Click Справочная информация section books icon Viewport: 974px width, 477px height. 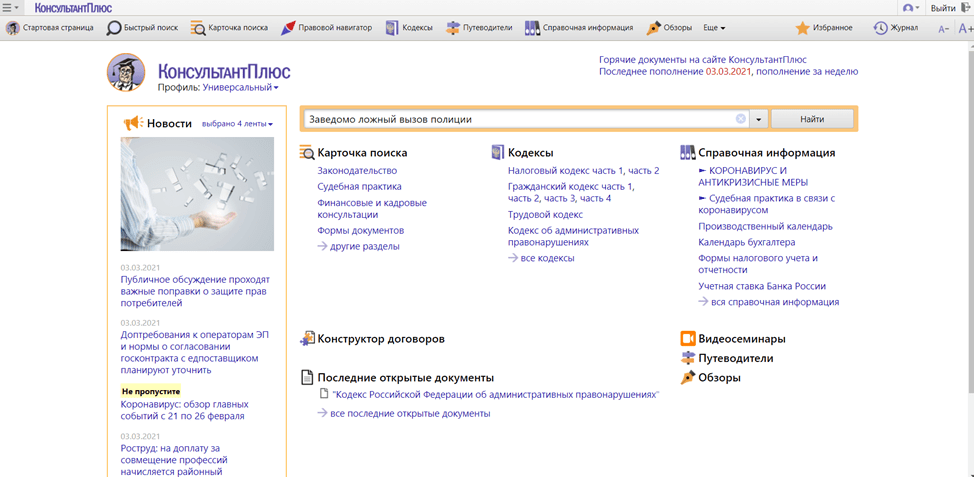[687, 153]
